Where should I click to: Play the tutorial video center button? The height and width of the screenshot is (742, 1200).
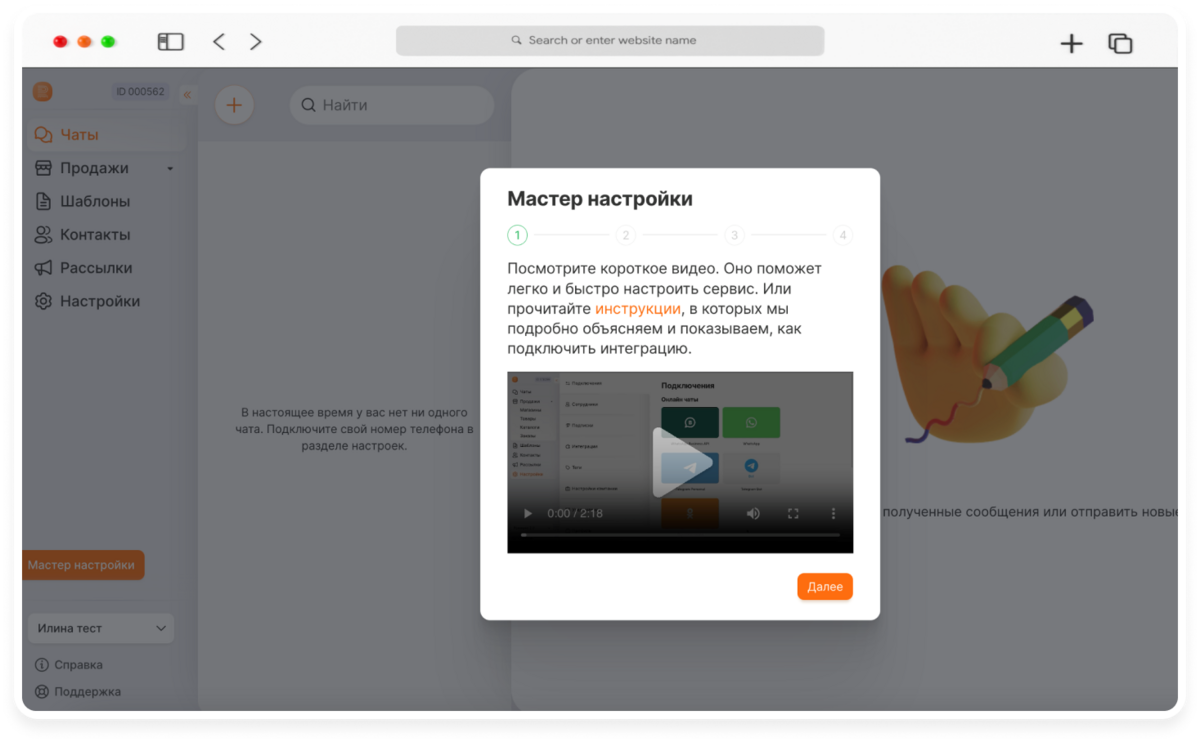[680, 462]
